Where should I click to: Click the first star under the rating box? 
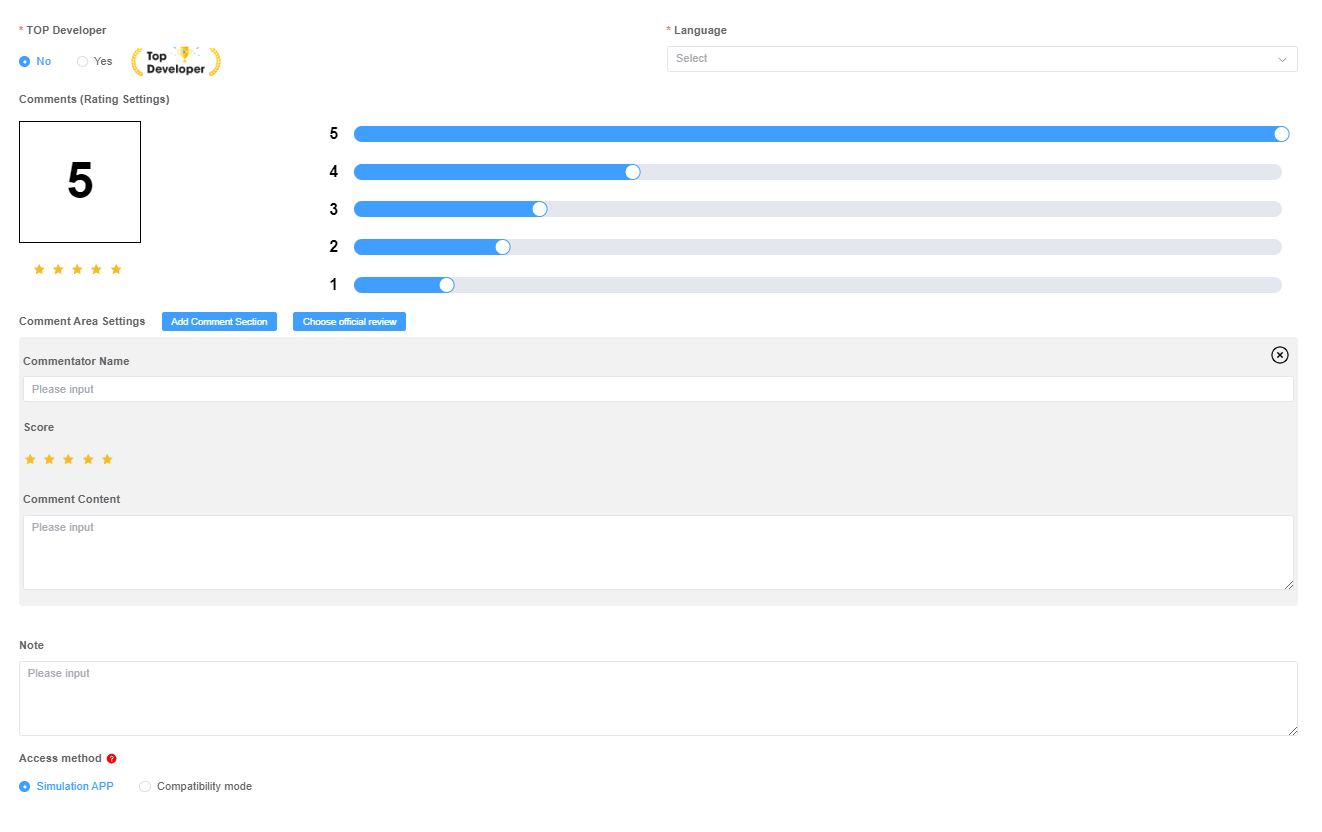coord(39,269)
